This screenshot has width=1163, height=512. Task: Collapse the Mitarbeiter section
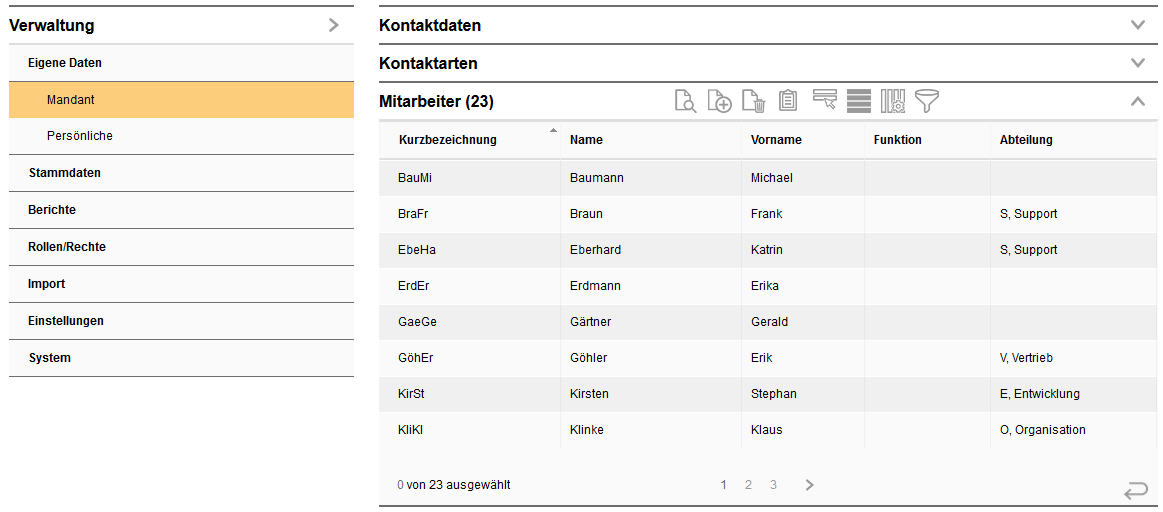coord(1137,101)
